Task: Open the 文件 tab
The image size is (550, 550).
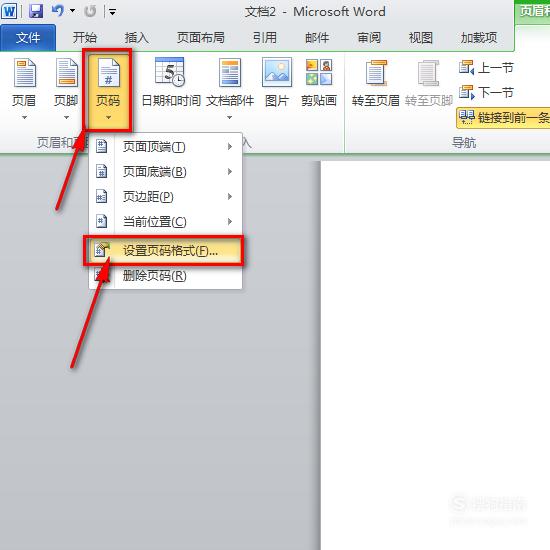Action: click(x=28, y=37)
